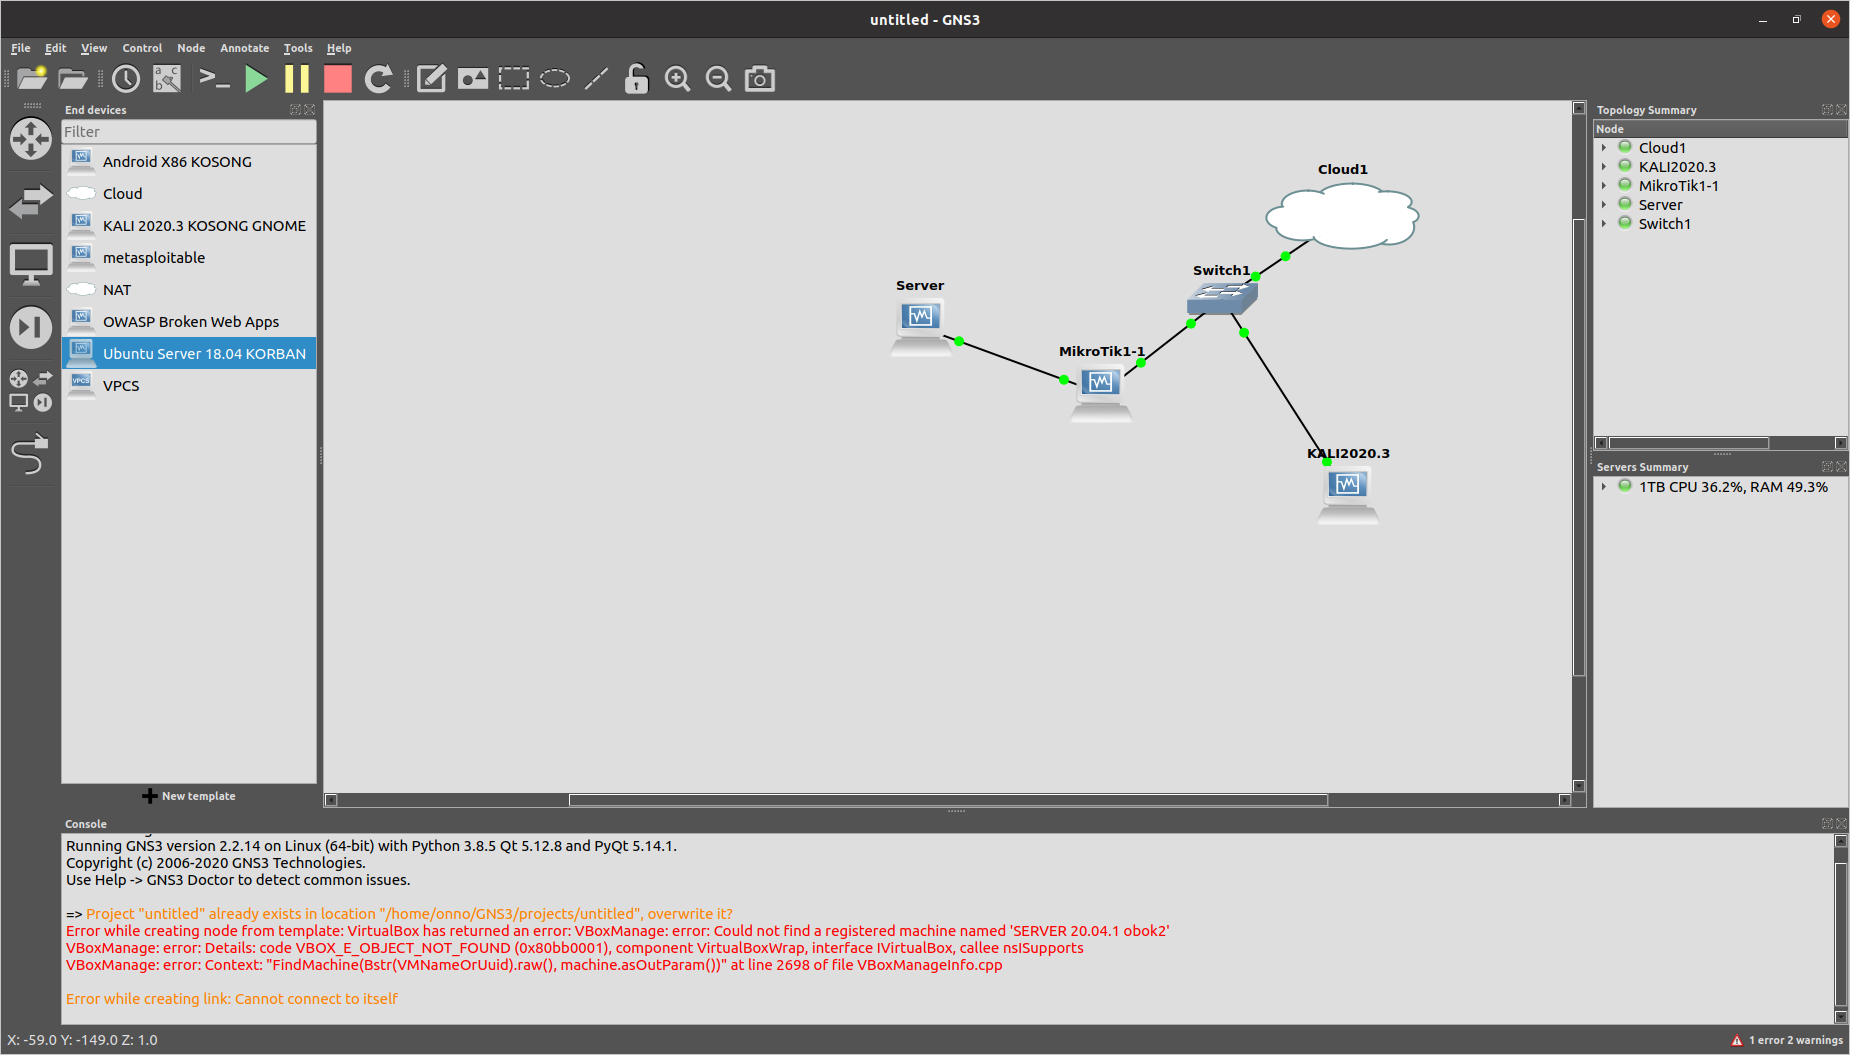1850x1055 pixels.
Task: Start all nodes with green play button
Action: (x=256, y=79)
